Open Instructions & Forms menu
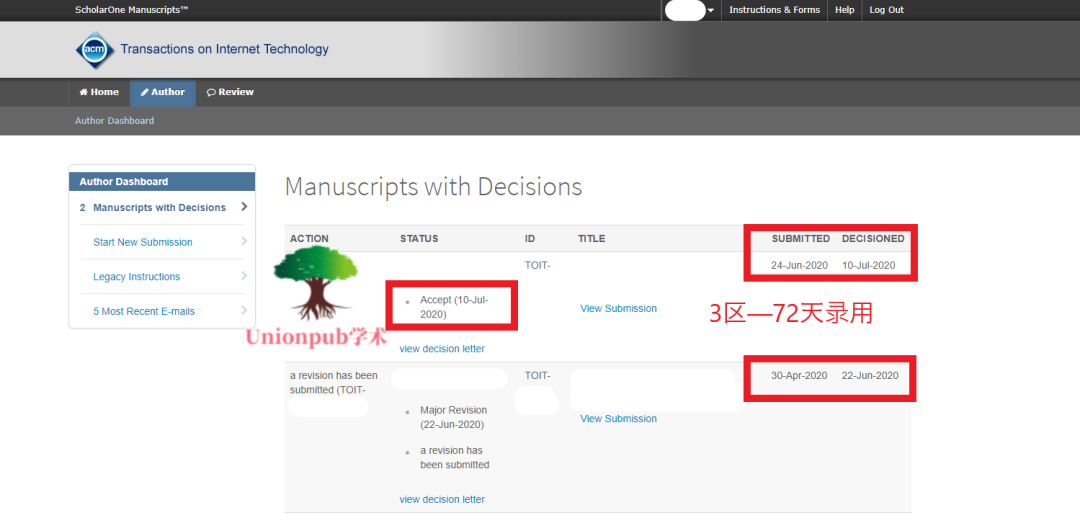1080x523 pixels. tap(774, 10)
